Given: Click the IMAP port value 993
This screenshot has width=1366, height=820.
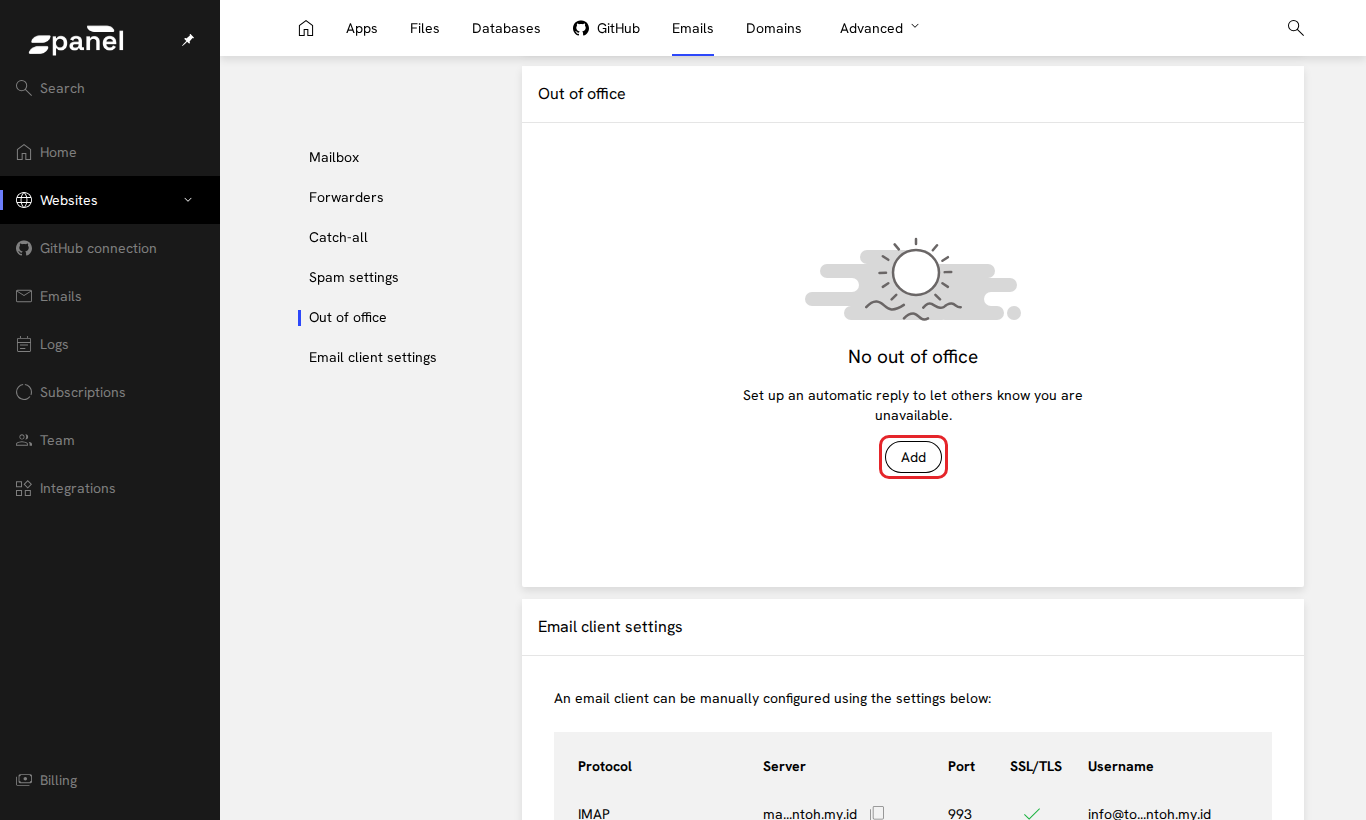Looking at the screenshot, I should click(x=960, y=813).
